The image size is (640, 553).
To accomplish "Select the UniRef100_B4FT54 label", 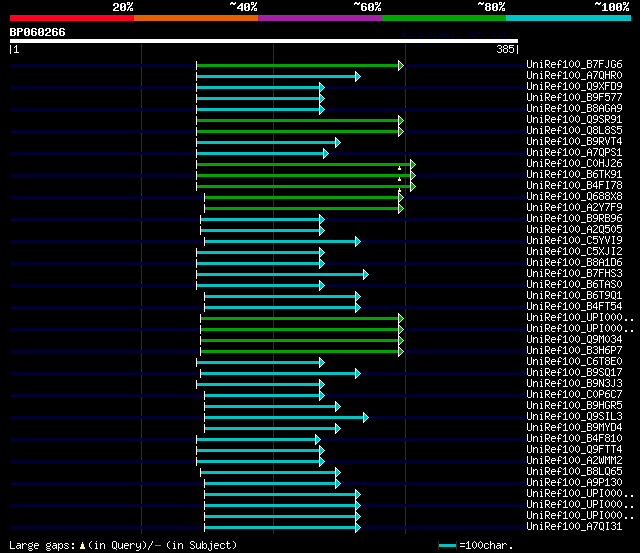I will (x=574, y=307).
